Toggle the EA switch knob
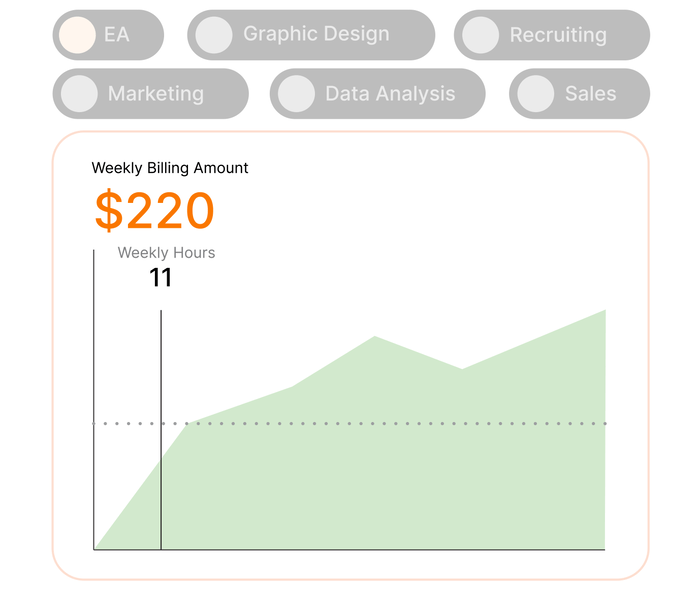This screenshot has height=590, width=700. [77, 35]
